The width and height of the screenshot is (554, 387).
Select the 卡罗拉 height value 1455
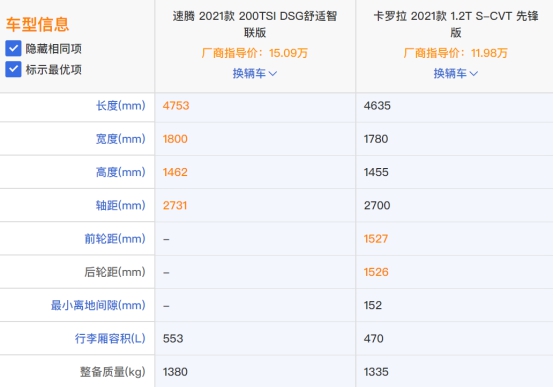click(x=376, y=172)
